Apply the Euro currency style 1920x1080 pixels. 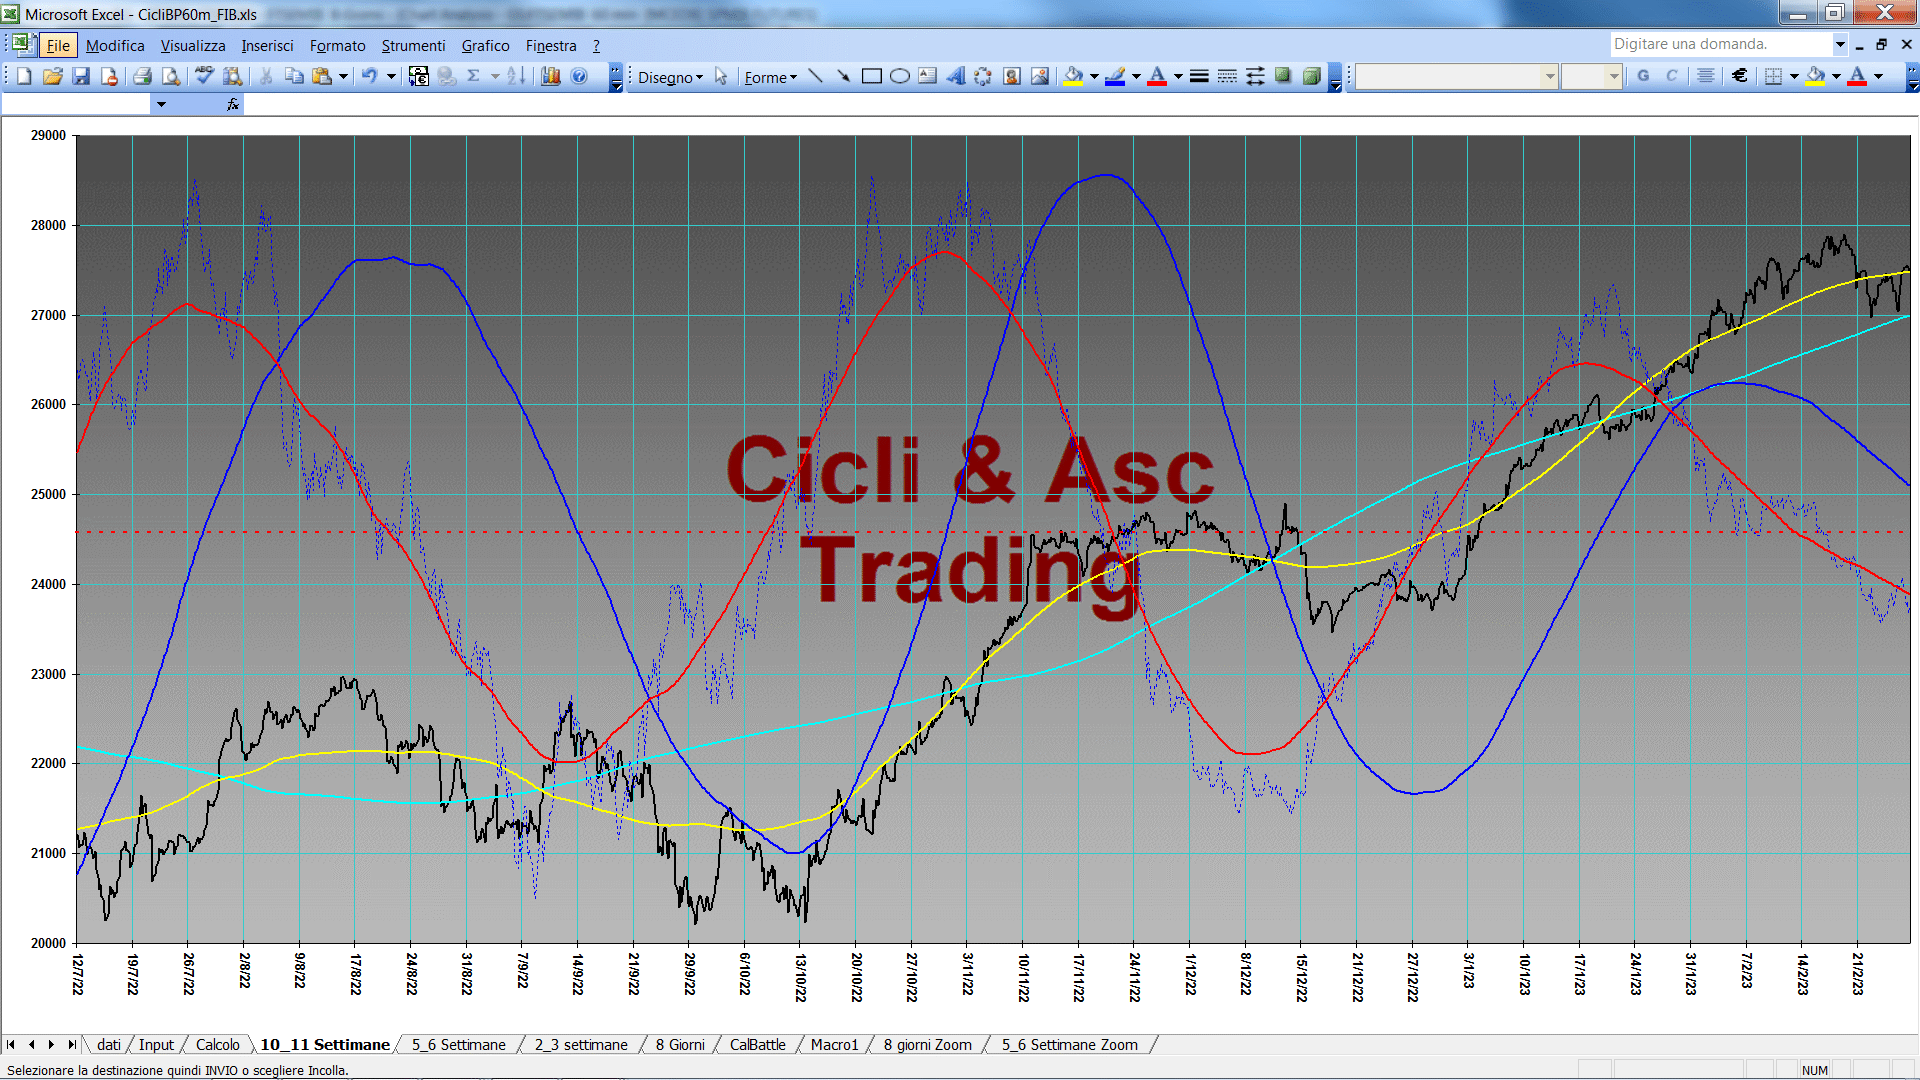point(1740,76)
